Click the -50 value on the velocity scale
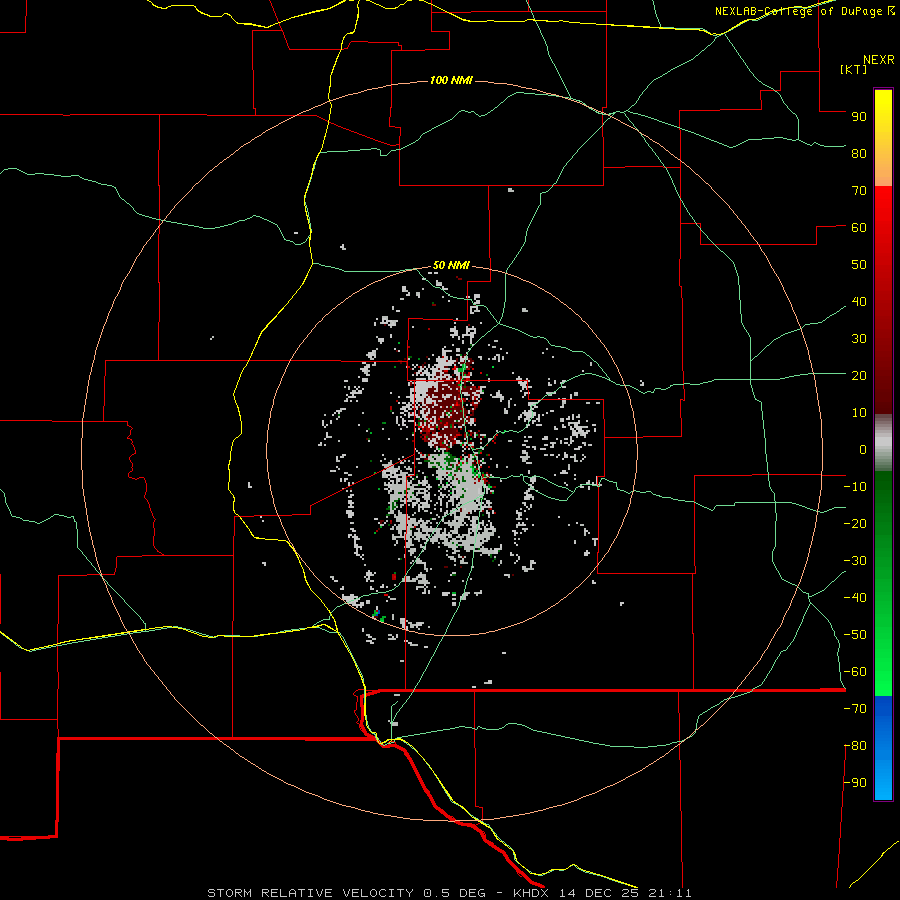The height and width of the screenshot is (900, 900). [855, 635]
